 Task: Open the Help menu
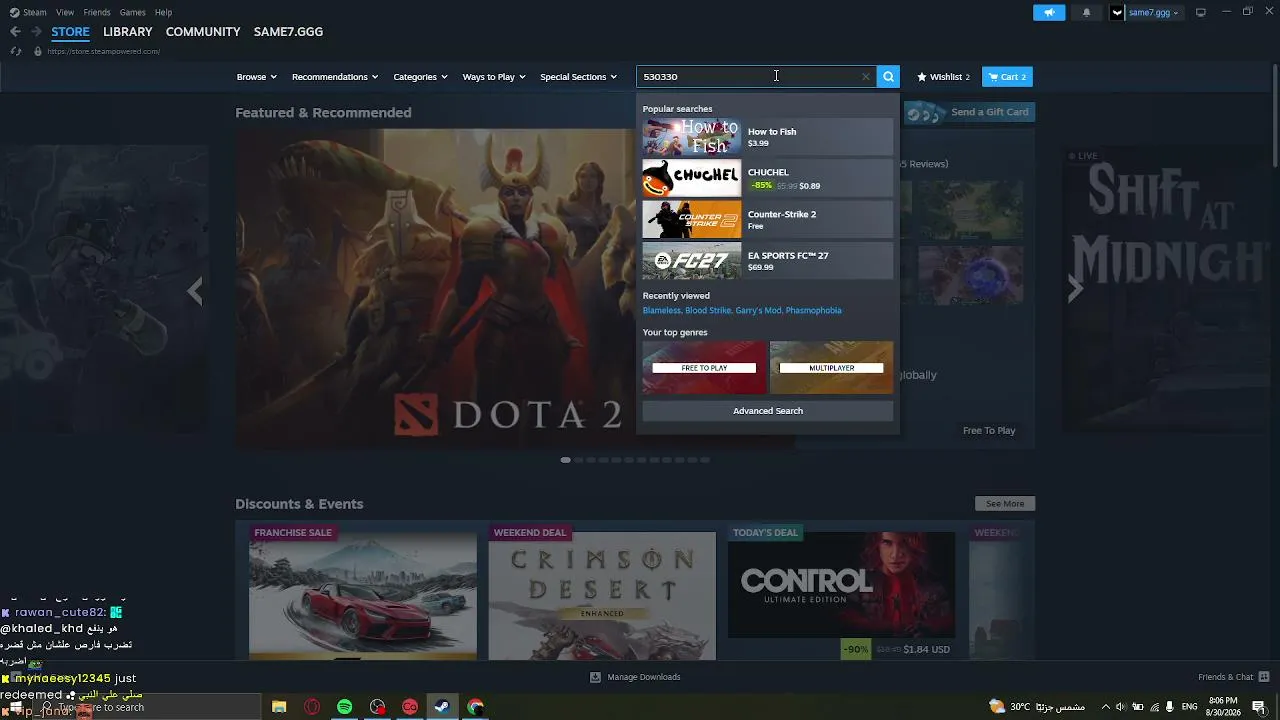(x=163, y=12)
